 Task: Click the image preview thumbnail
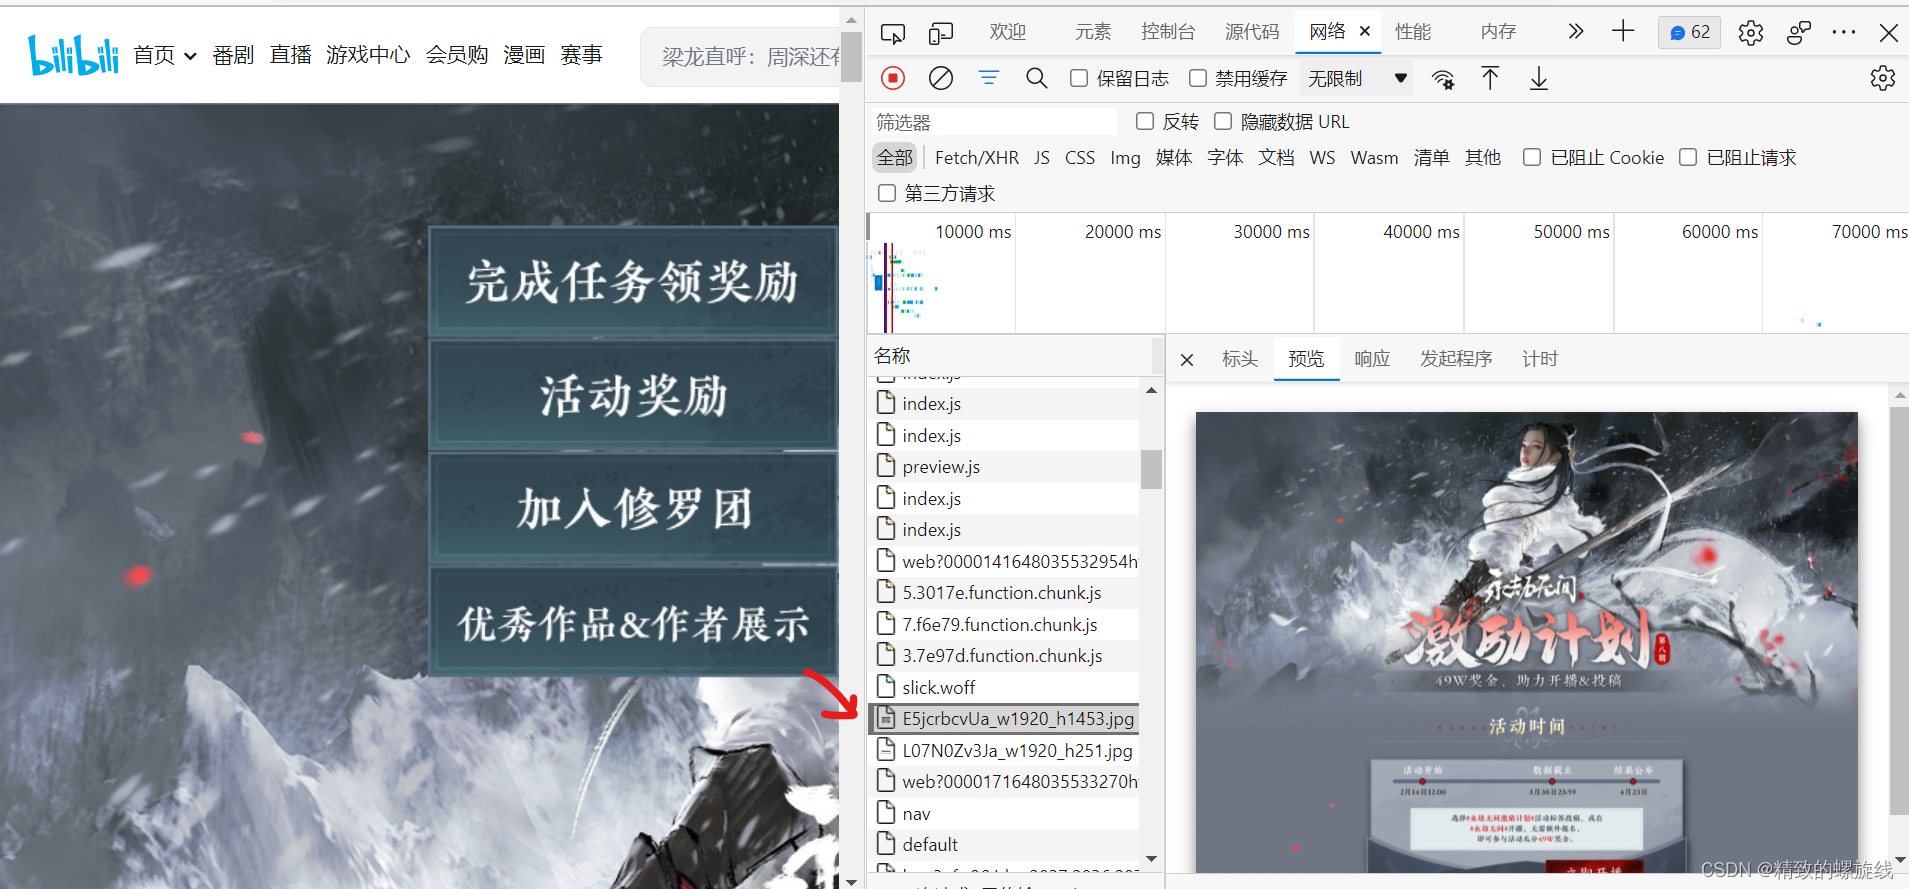click(1526, 642)
